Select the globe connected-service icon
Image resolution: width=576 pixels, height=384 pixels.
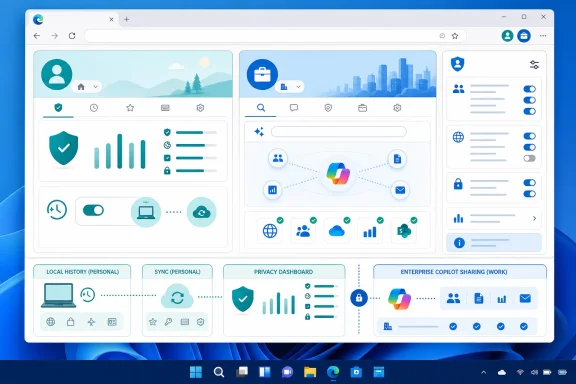(270, 231)
